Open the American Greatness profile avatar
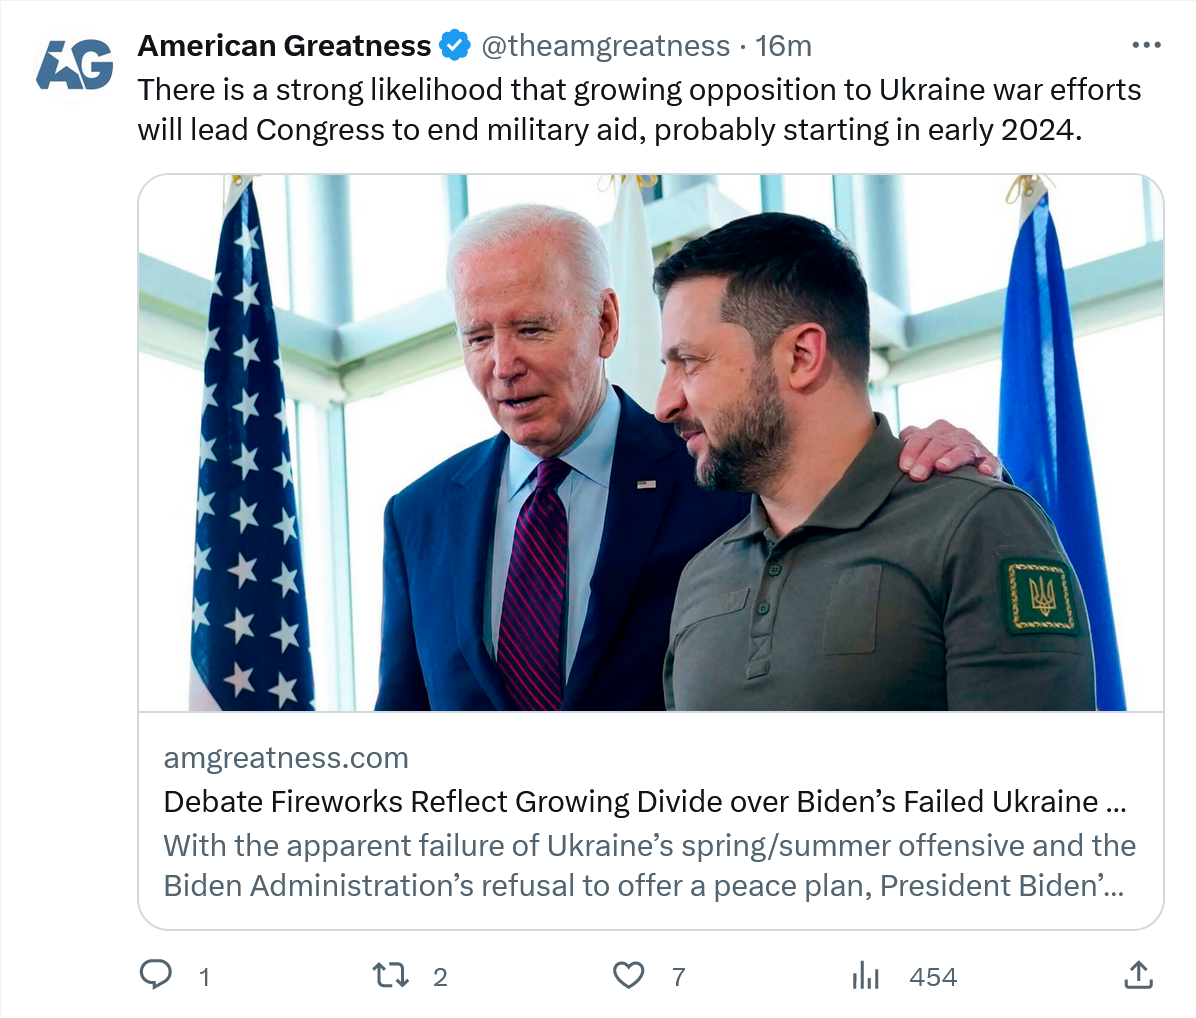1196x1018 pixels. [x=74, y=67]
